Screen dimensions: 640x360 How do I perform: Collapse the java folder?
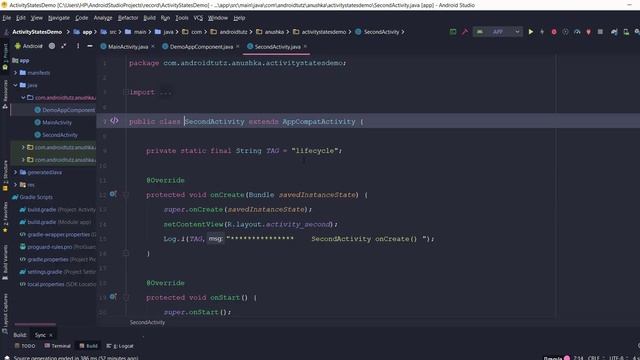(16, 85)
